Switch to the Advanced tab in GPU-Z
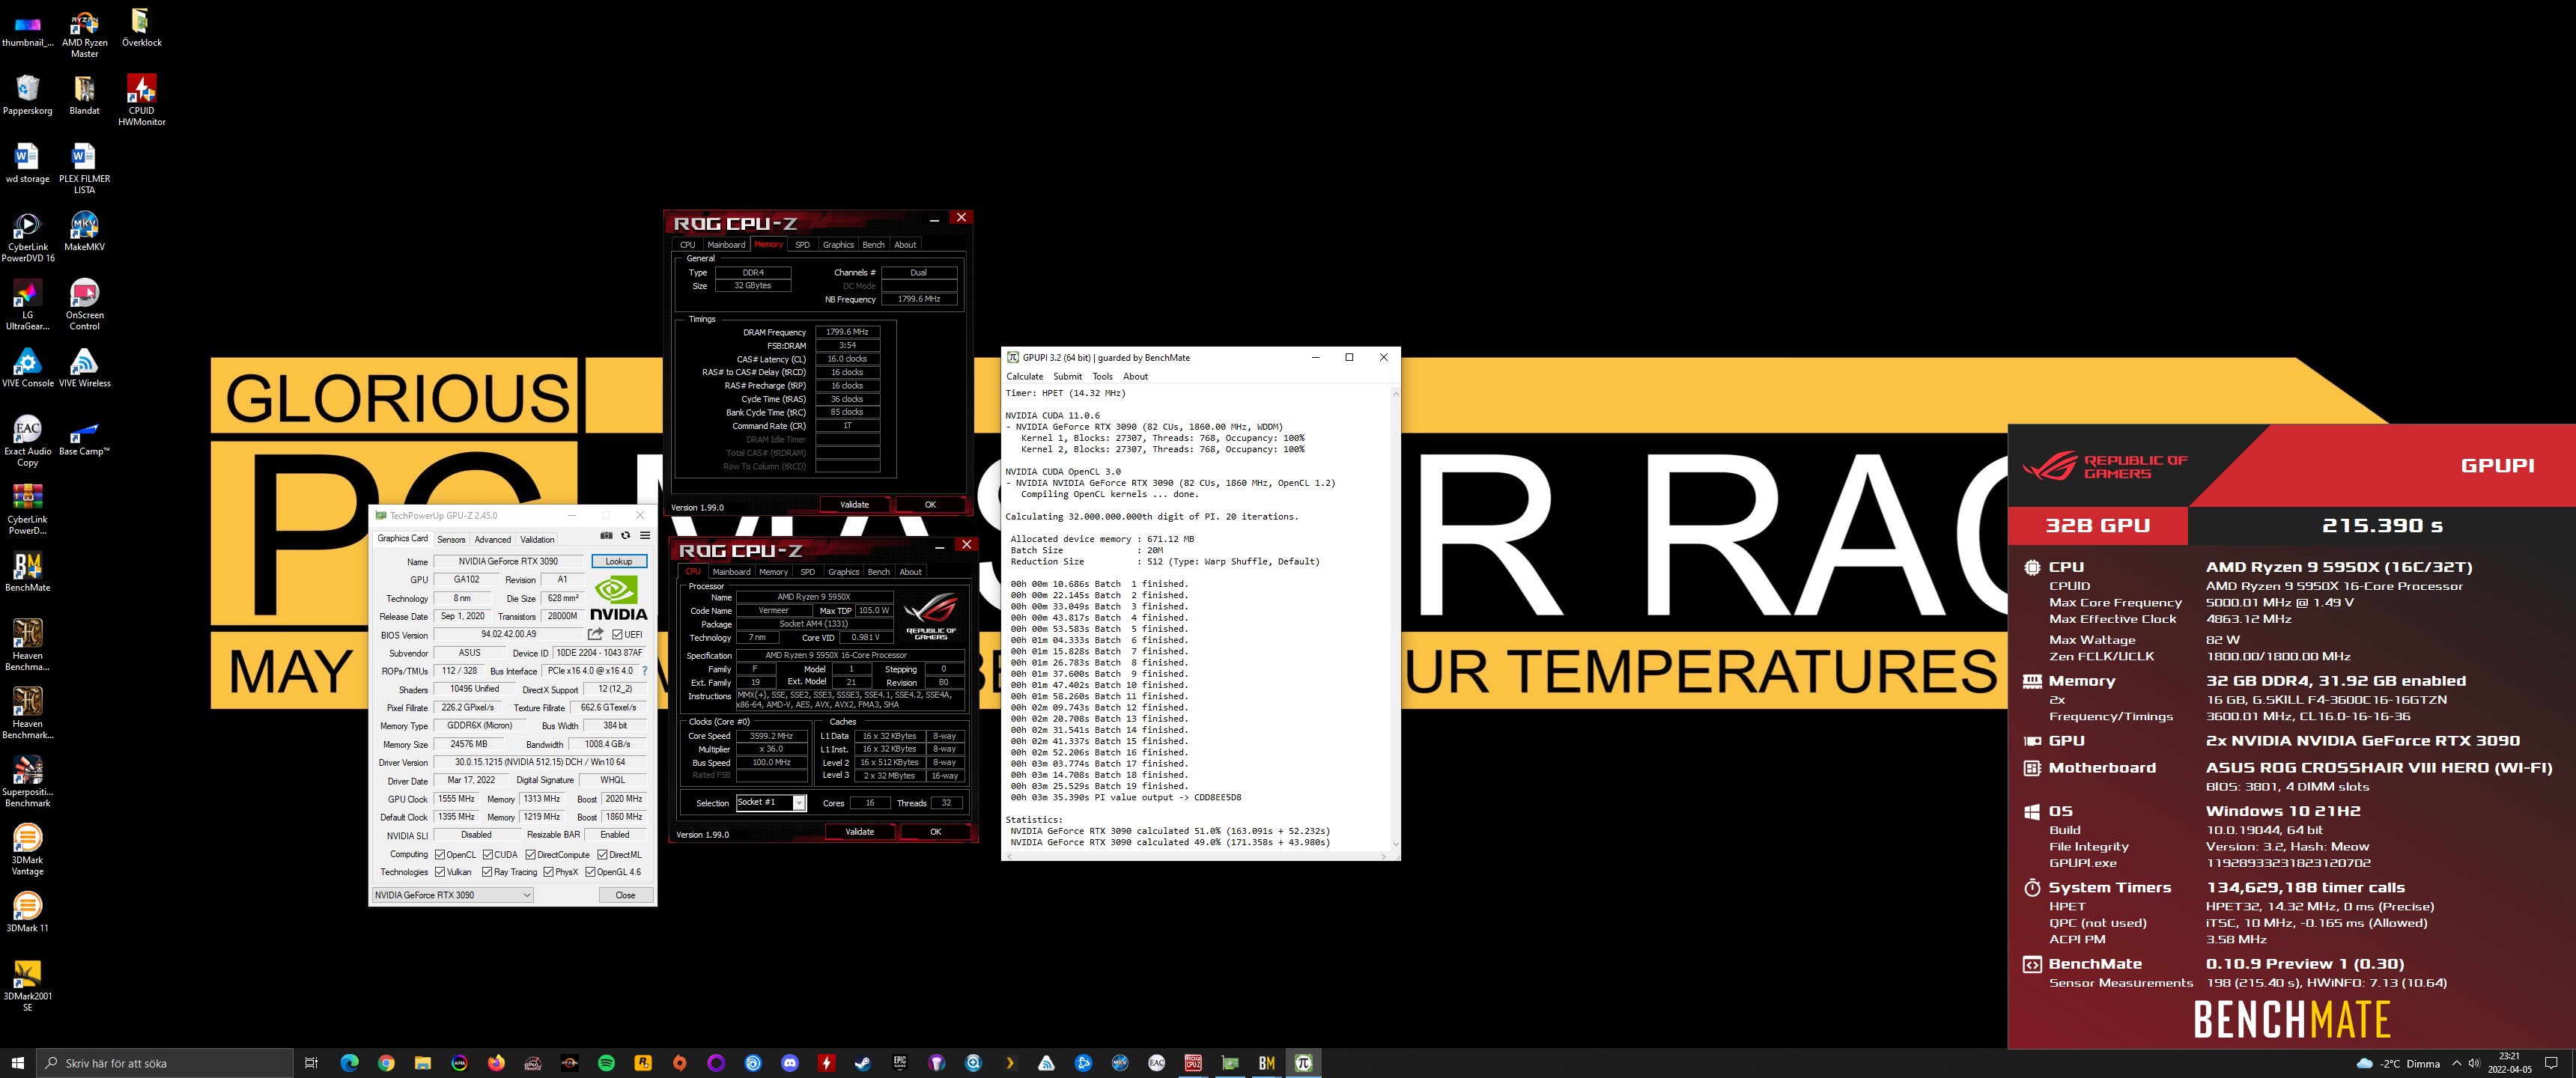The height and width of the screenshot is (1078, 2576). [x=492, y=539]
